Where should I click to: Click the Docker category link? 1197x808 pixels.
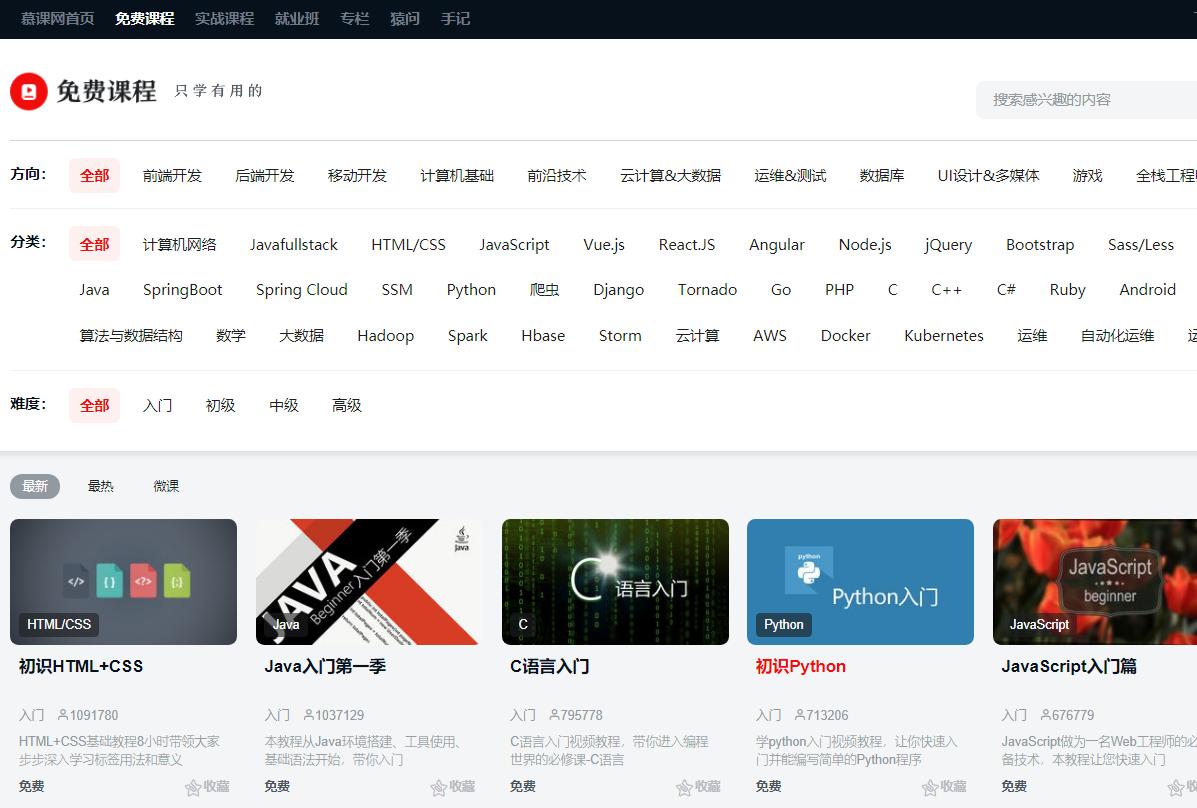tap(845, 335)
